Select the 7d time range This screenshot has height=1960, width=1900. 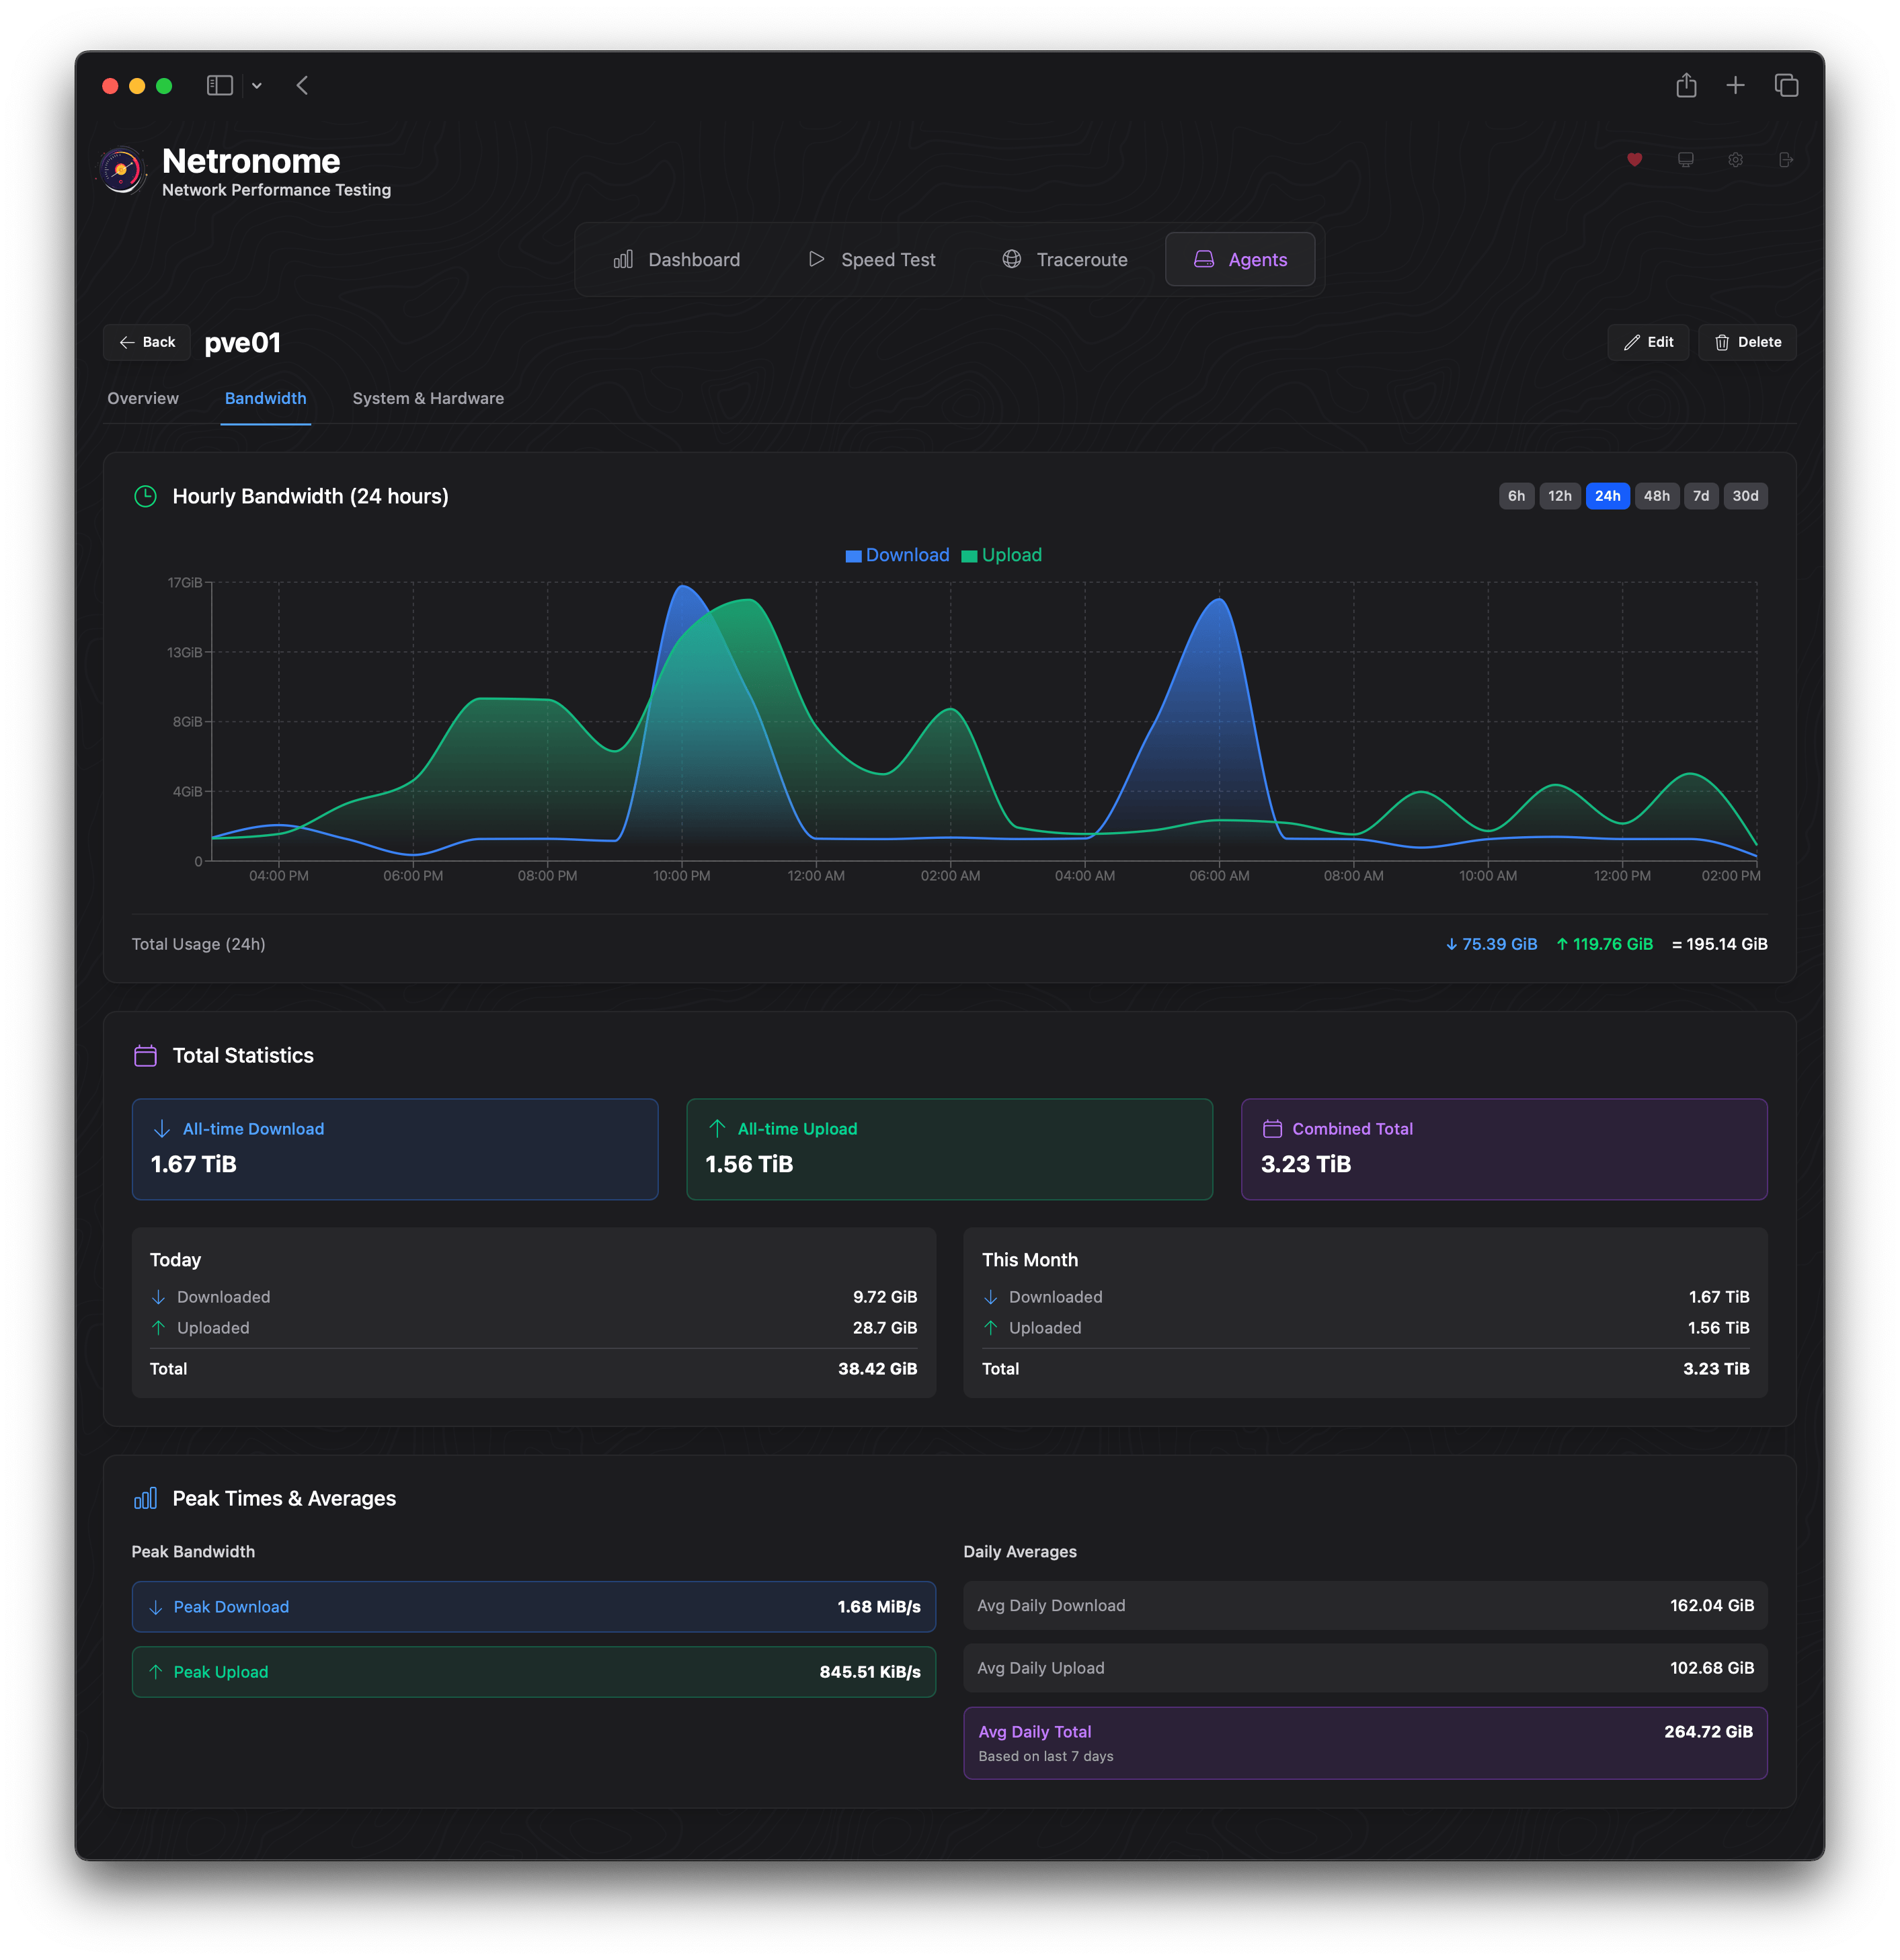click(1700, 496)
